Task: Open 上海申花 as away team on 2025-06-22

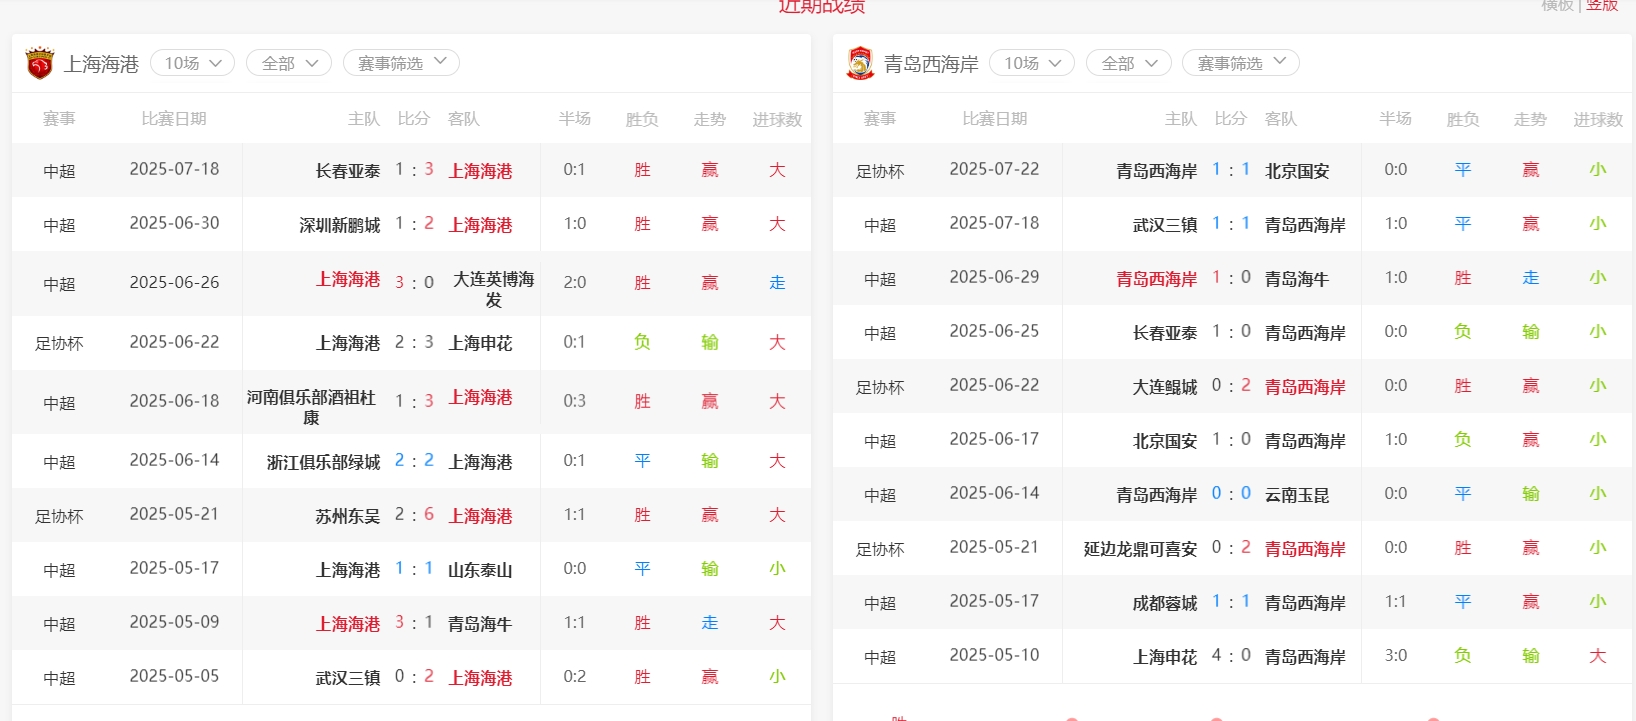Action: (480, 343)
